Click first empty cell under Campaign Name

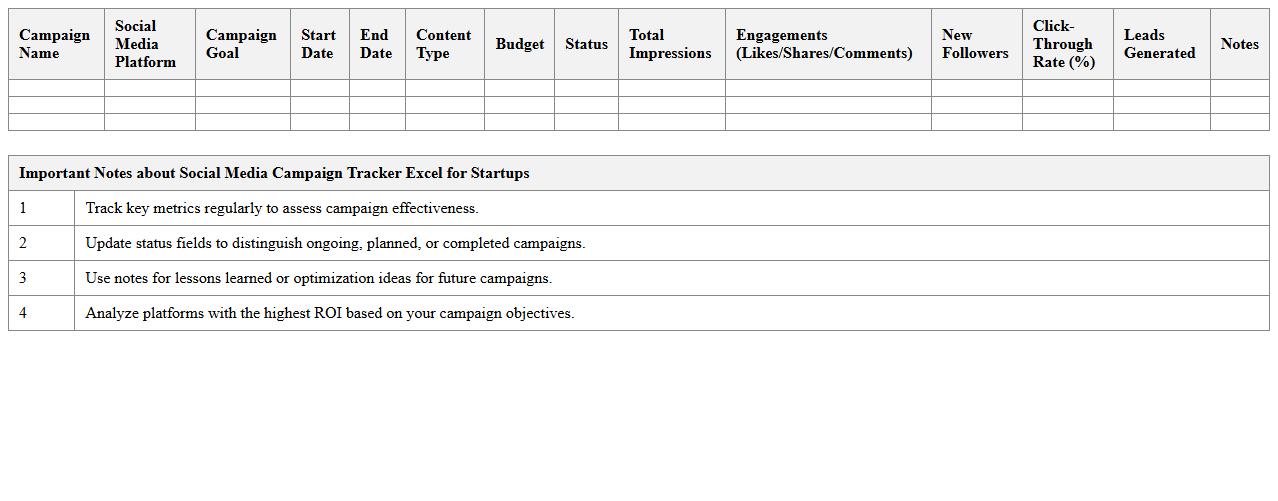coord(56,88)
